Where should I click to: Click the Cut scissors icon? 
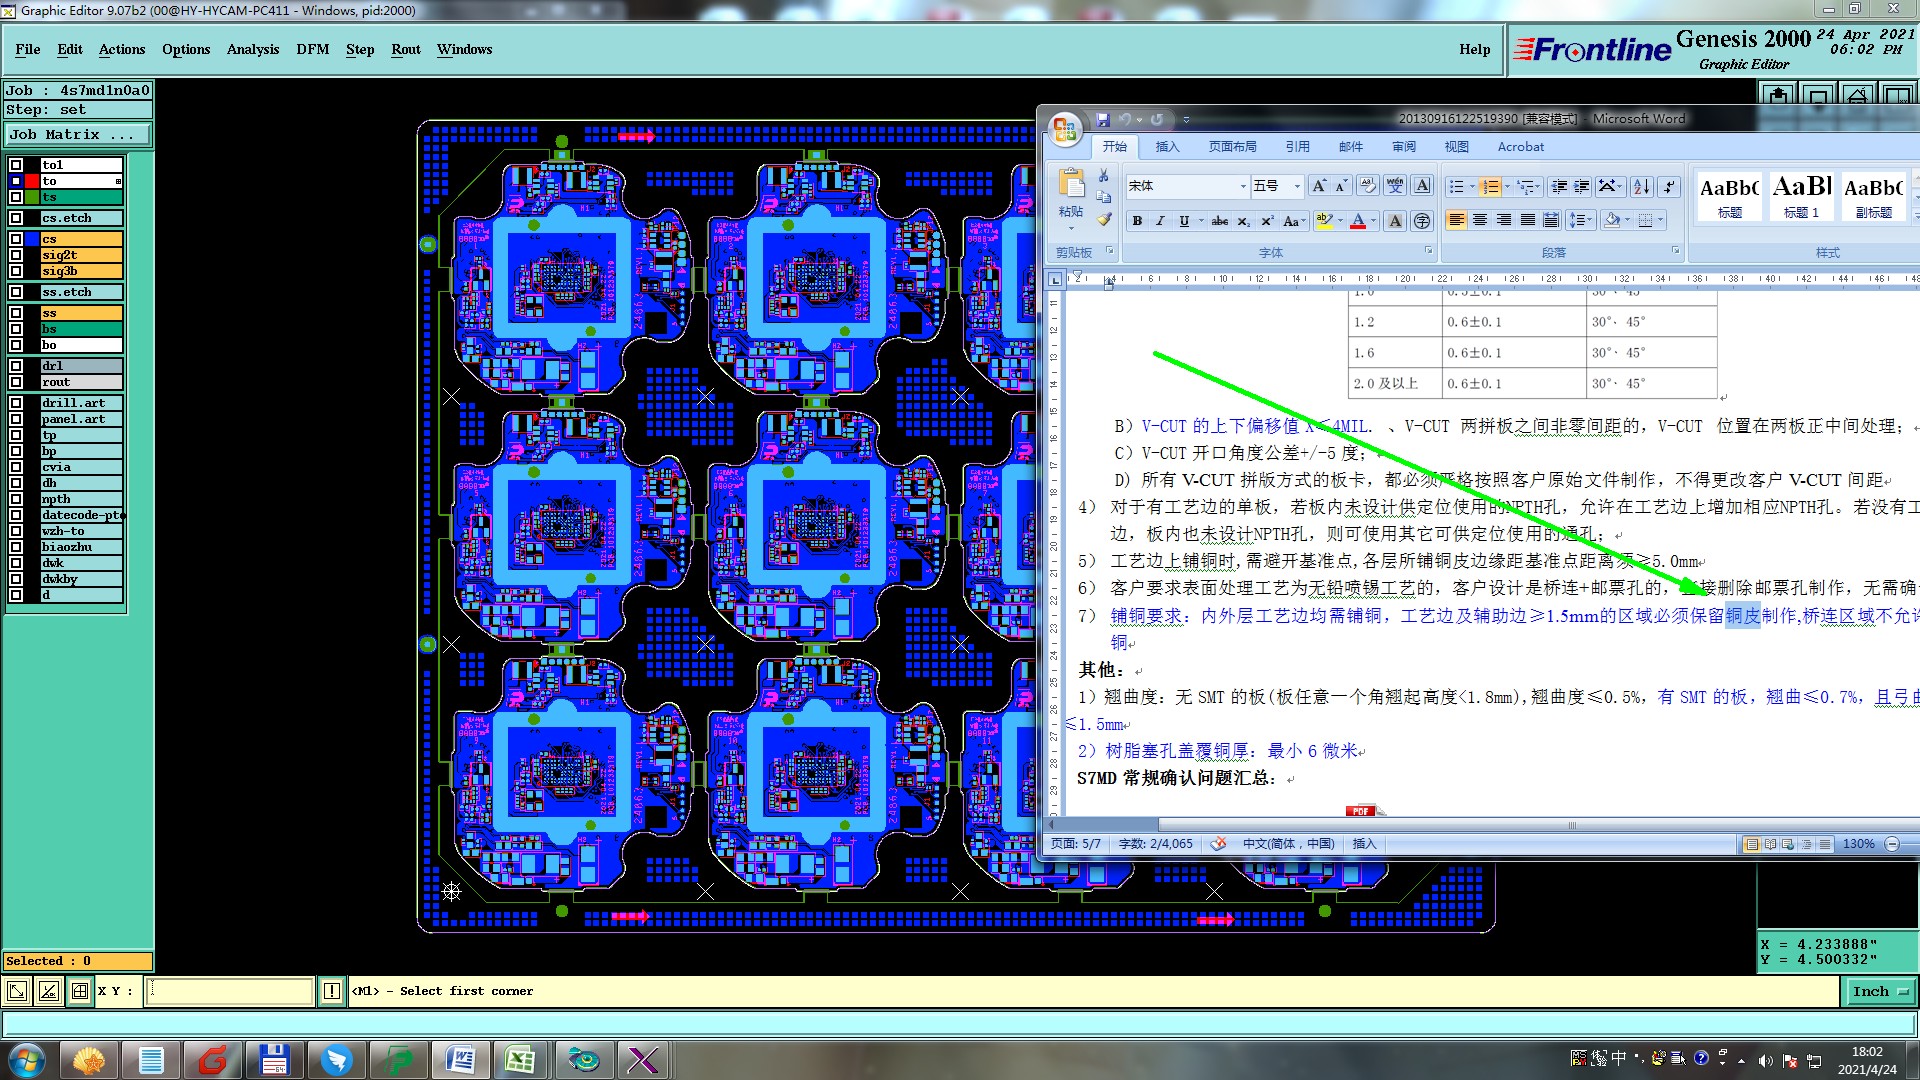(1104, 175)
